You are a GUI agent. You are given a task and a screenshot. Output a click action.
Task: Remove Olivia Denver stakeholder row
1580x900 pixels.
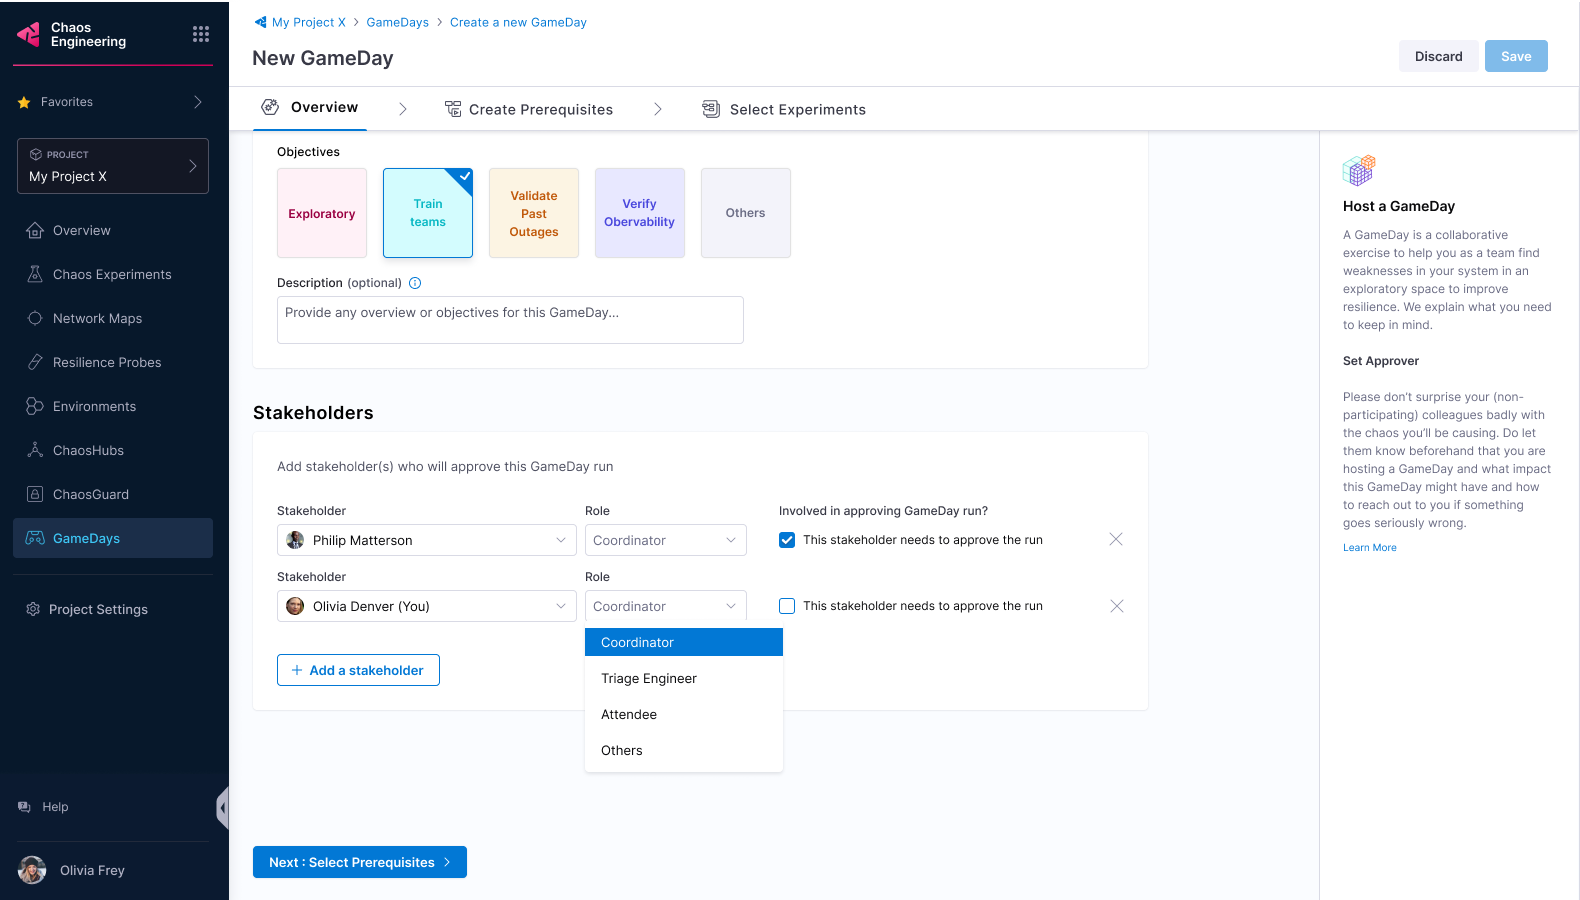point(1116,606)
